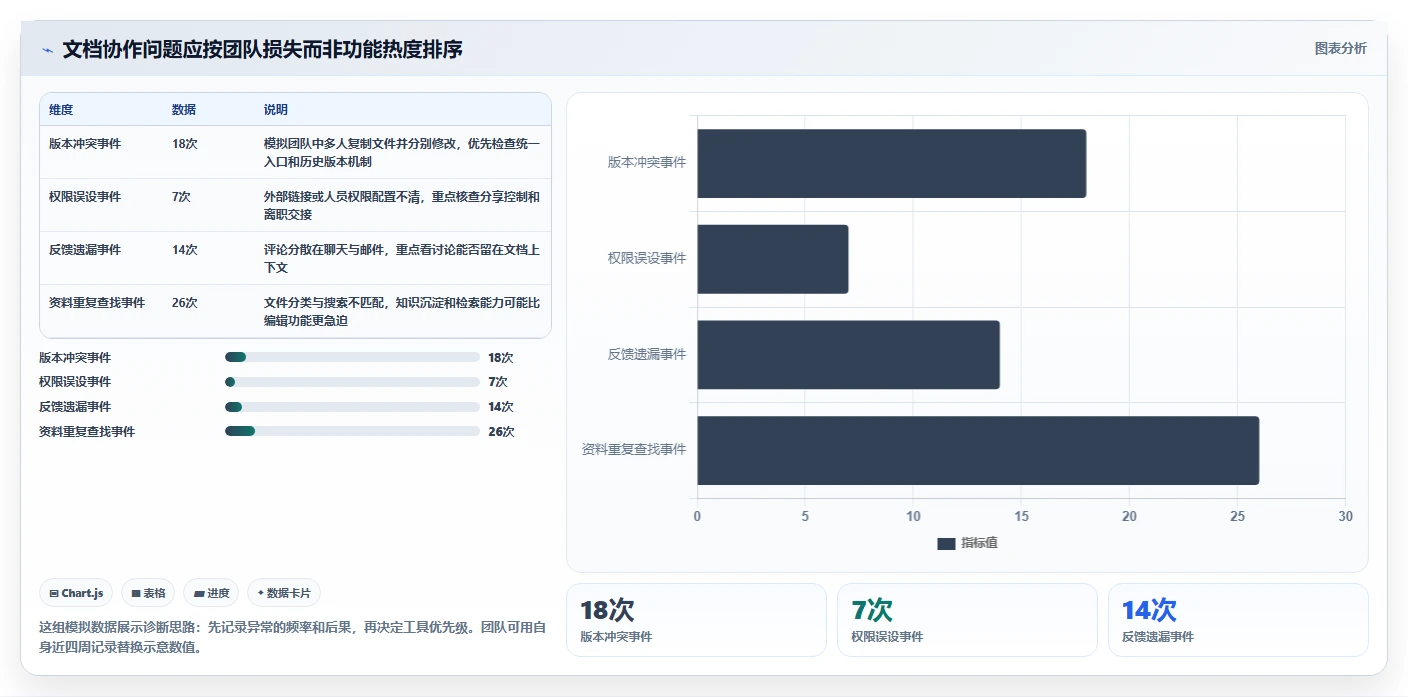The height and width of the screenshot is (697, 1408).
Task: Click the description starting 文件分类与搜索不匹配
Action: pos(402,312)
